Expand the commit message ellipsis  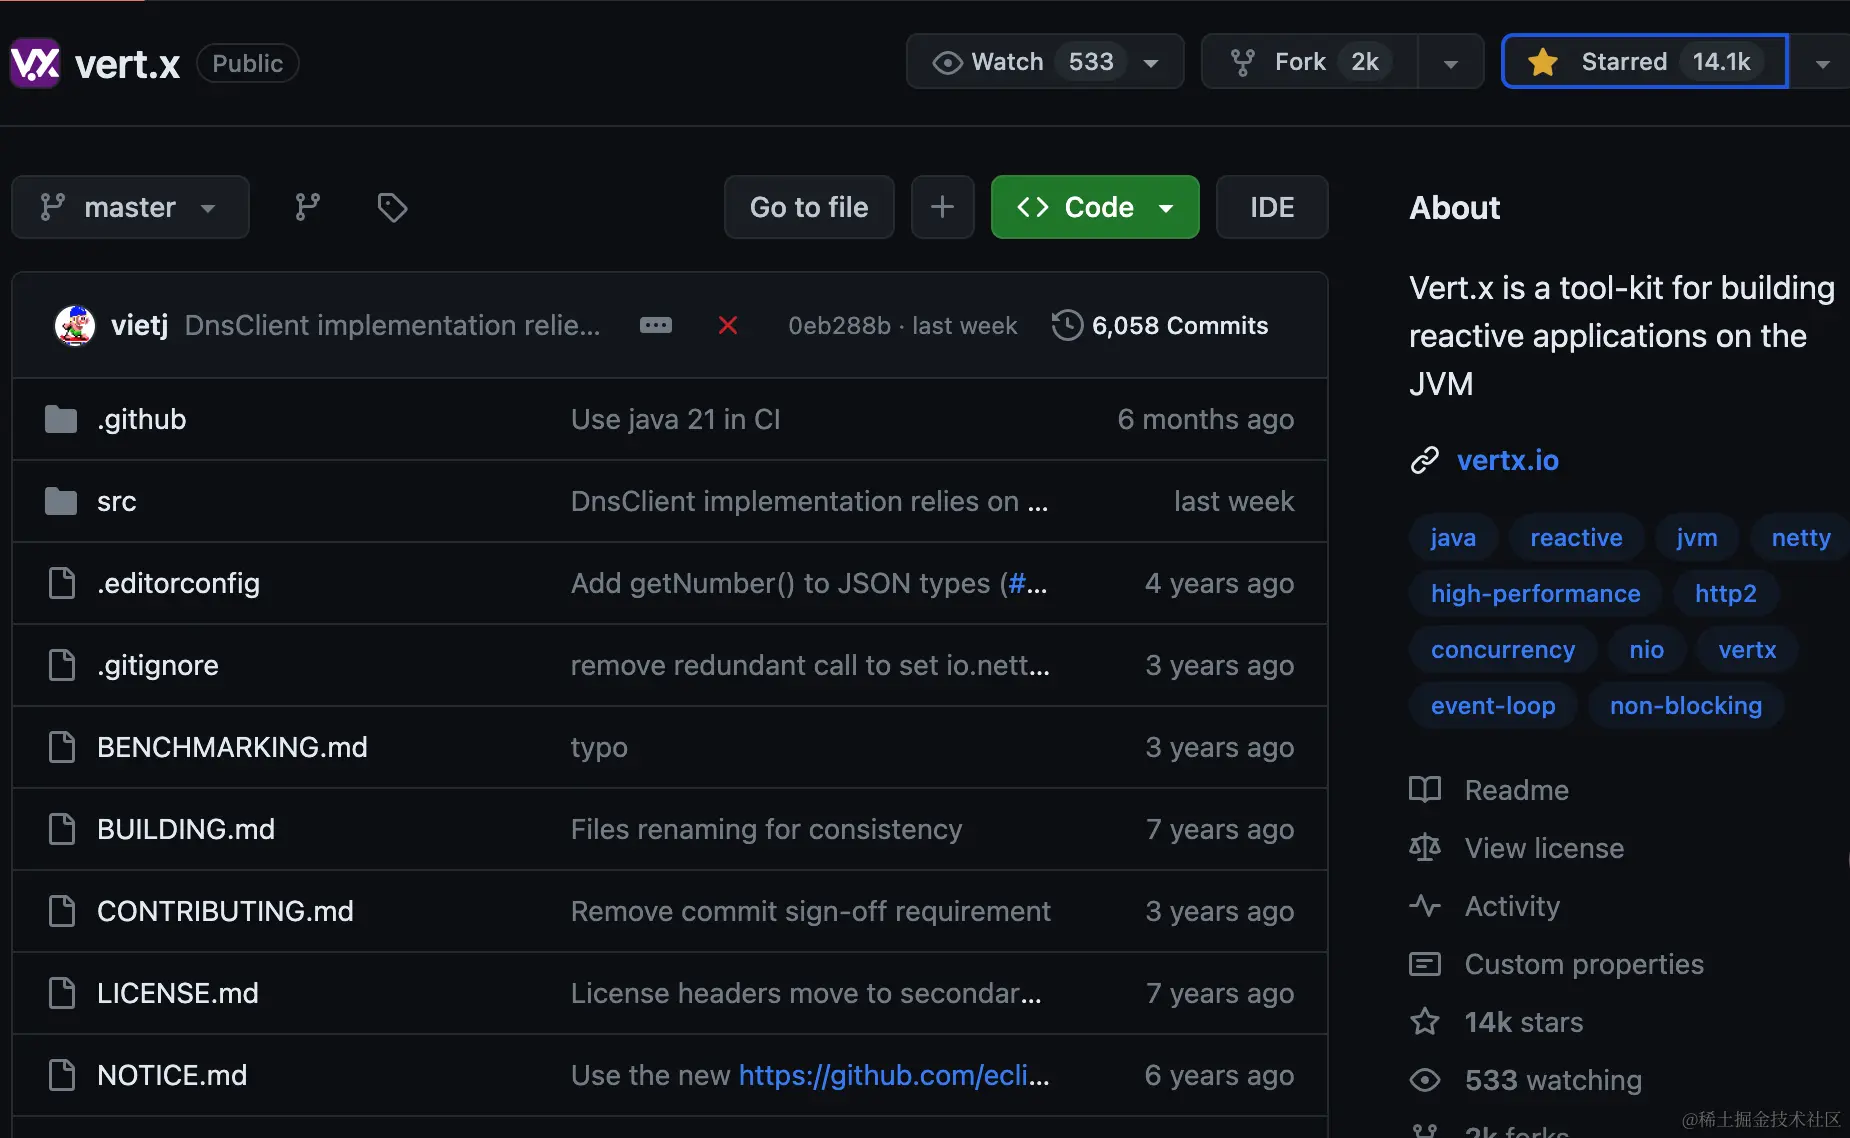[656, 325]
